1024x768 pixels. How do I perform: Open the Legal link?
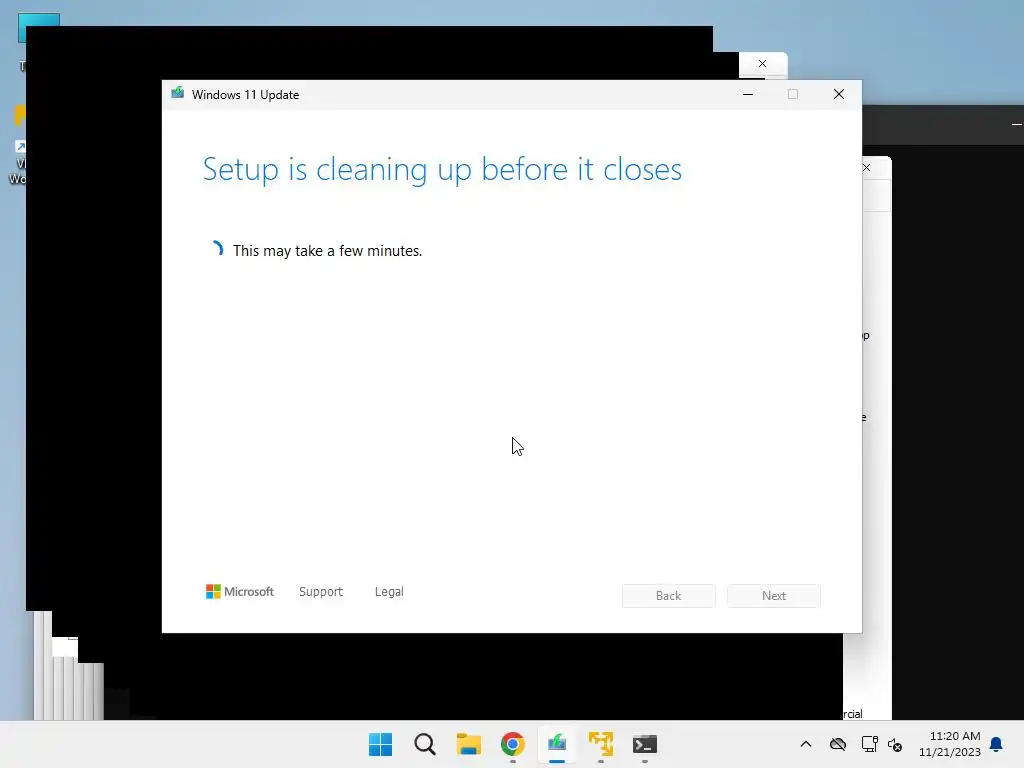389,592
